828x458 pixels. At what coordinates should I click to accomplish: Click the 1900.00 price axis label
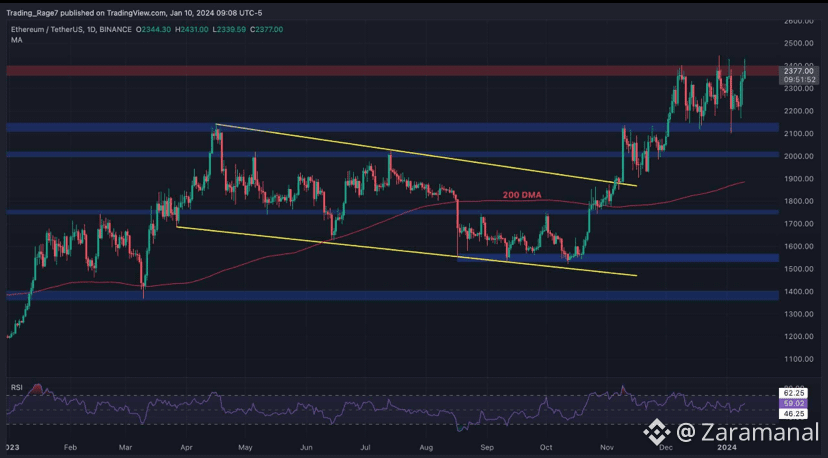798,179
